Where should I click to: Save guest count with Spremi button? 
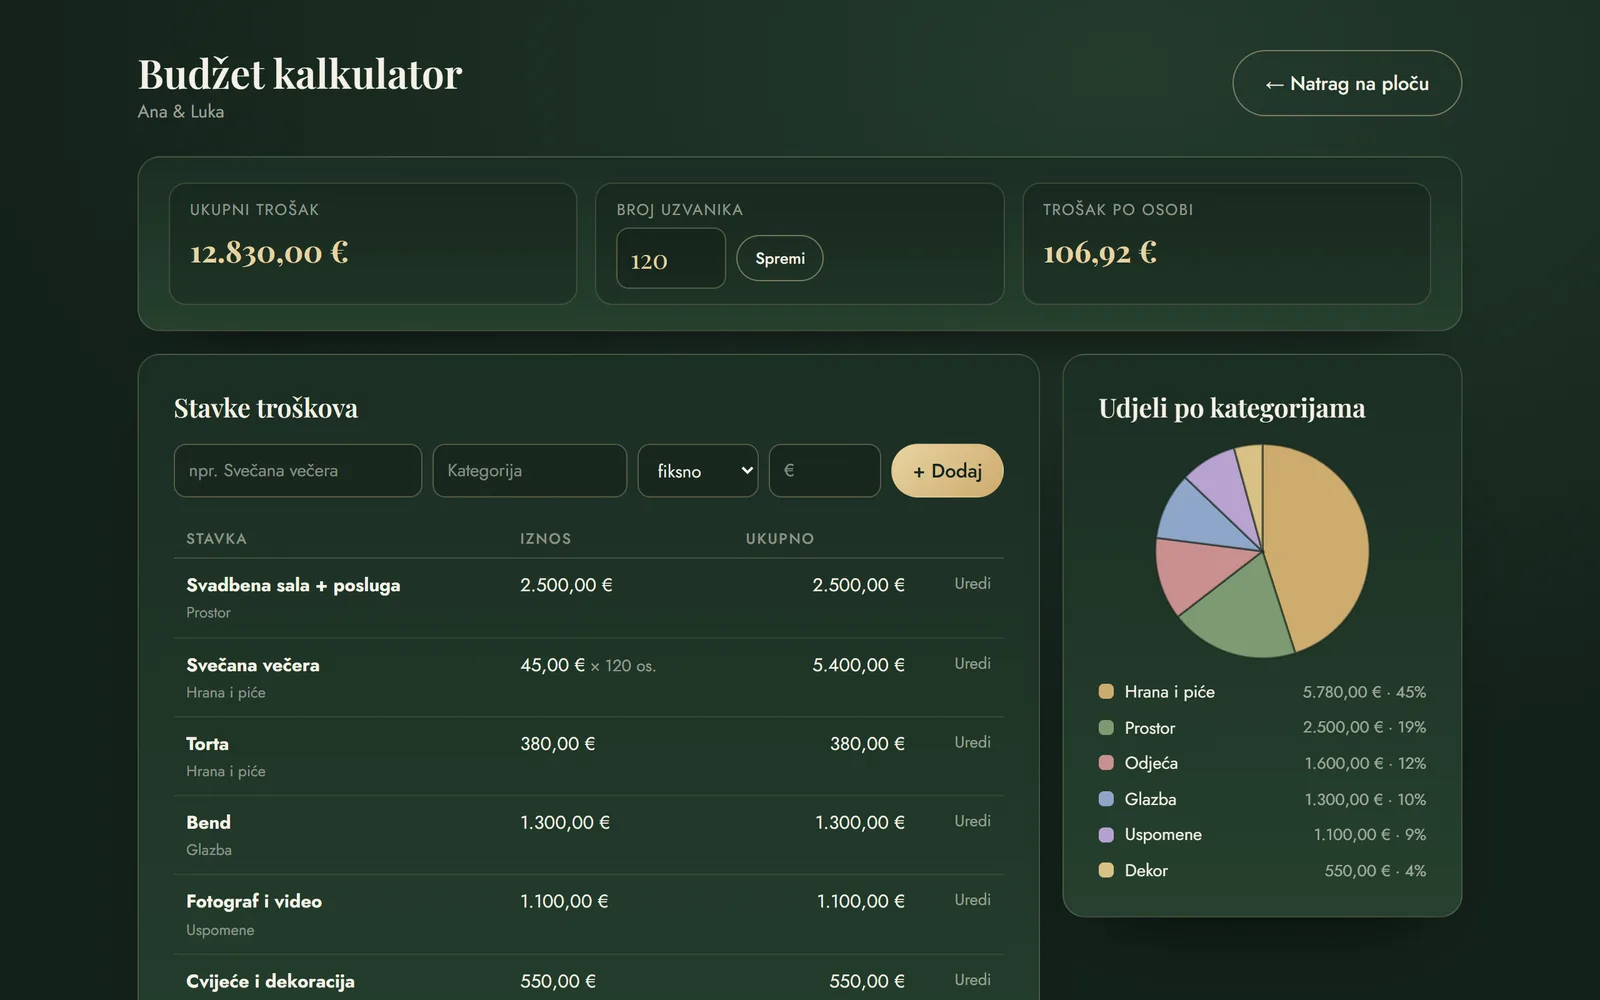pyautogui.click(x=779, y=258)
